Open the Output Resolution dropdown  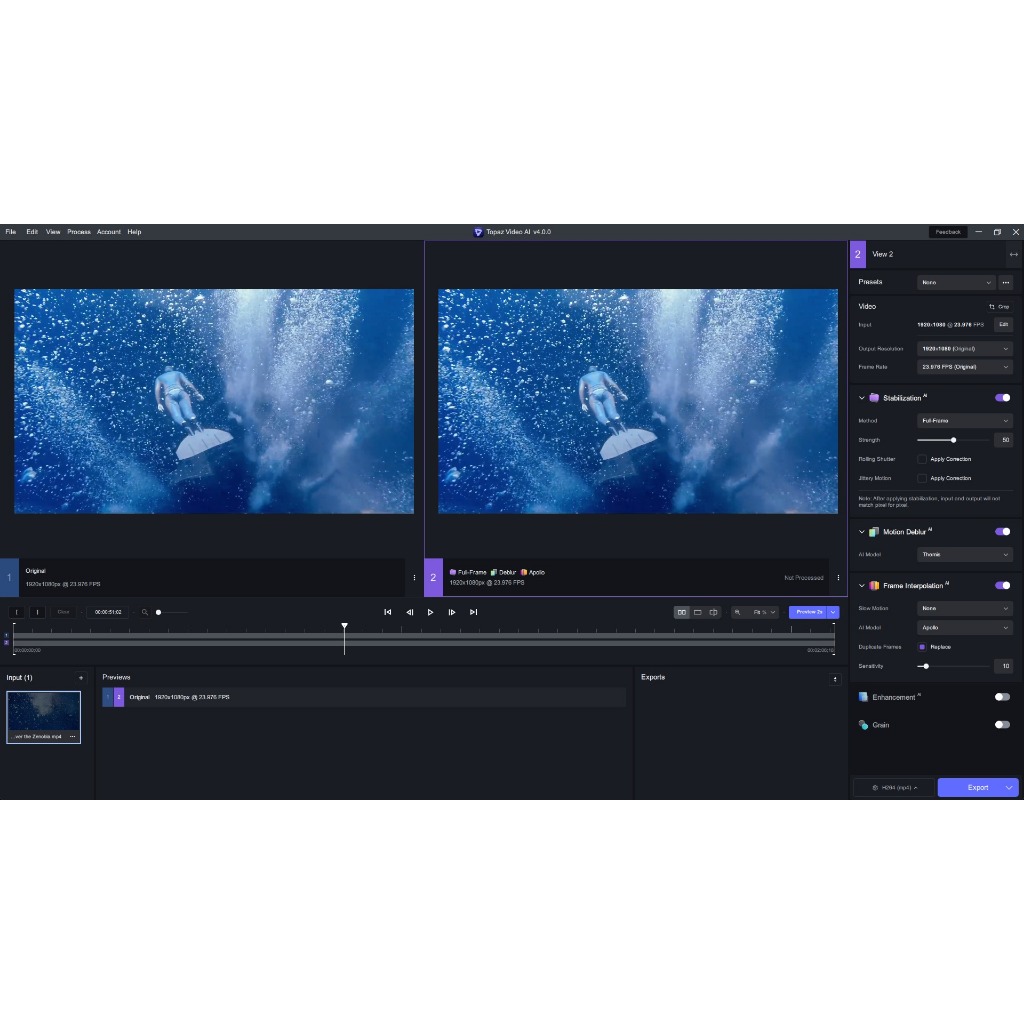tap(965, 349)
